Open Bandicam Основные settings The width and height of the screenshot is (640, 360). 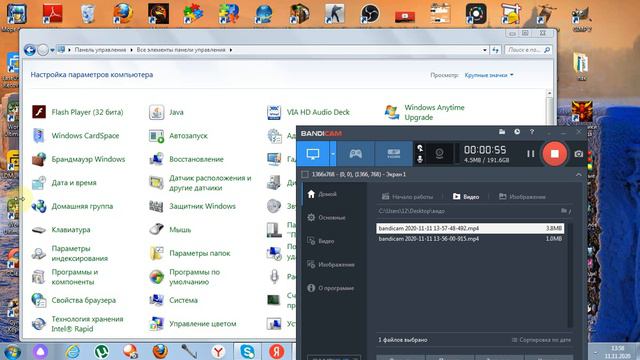coord(327,218)
